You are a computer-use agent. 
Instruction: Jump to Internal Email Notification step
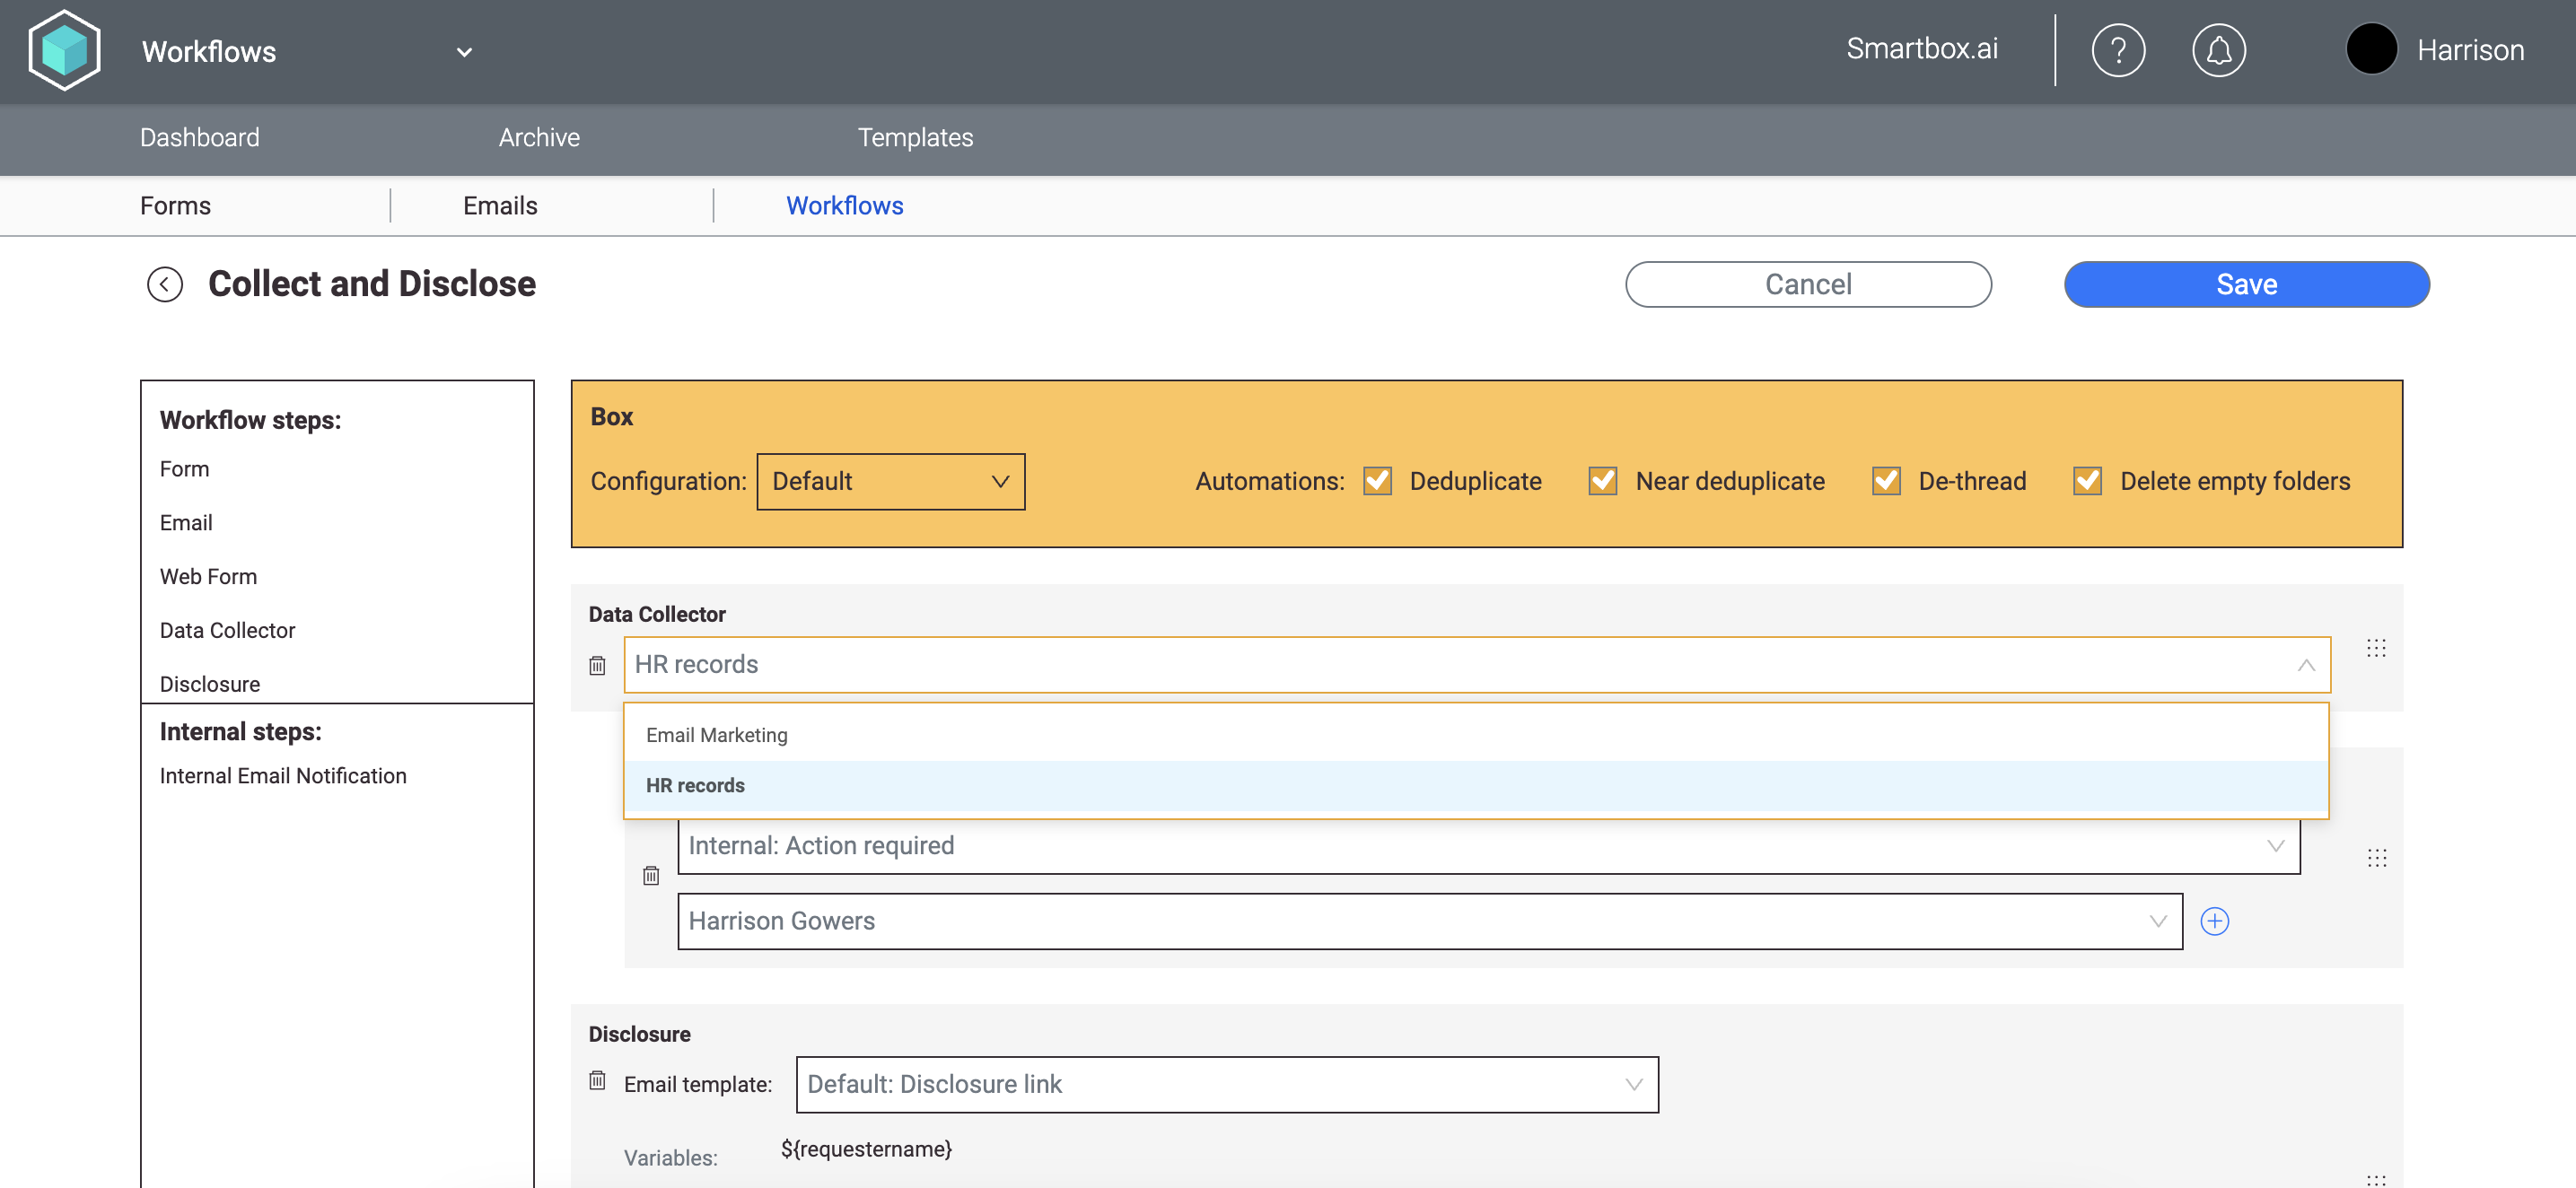pos(283,776)
